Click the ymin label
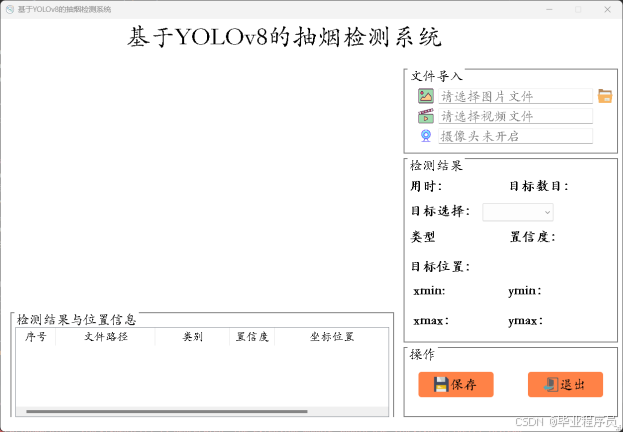Screen dimensions: 623x433 (x=524, y=292)
